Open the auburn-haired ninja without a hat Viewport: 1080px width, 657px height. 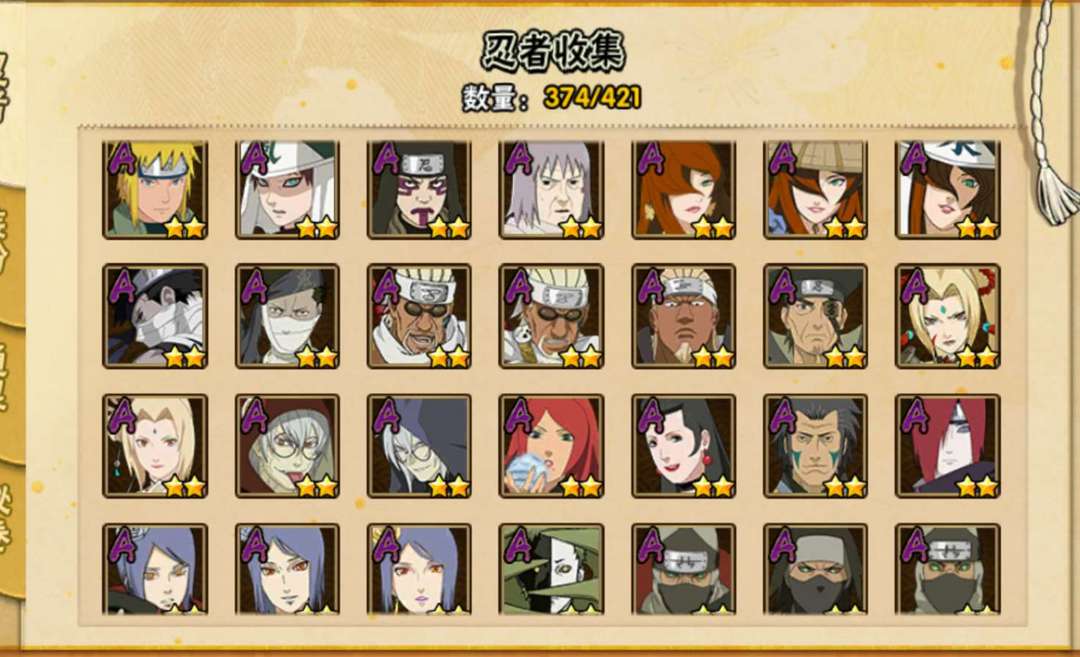pyautogui.click(x=683, y=189)
